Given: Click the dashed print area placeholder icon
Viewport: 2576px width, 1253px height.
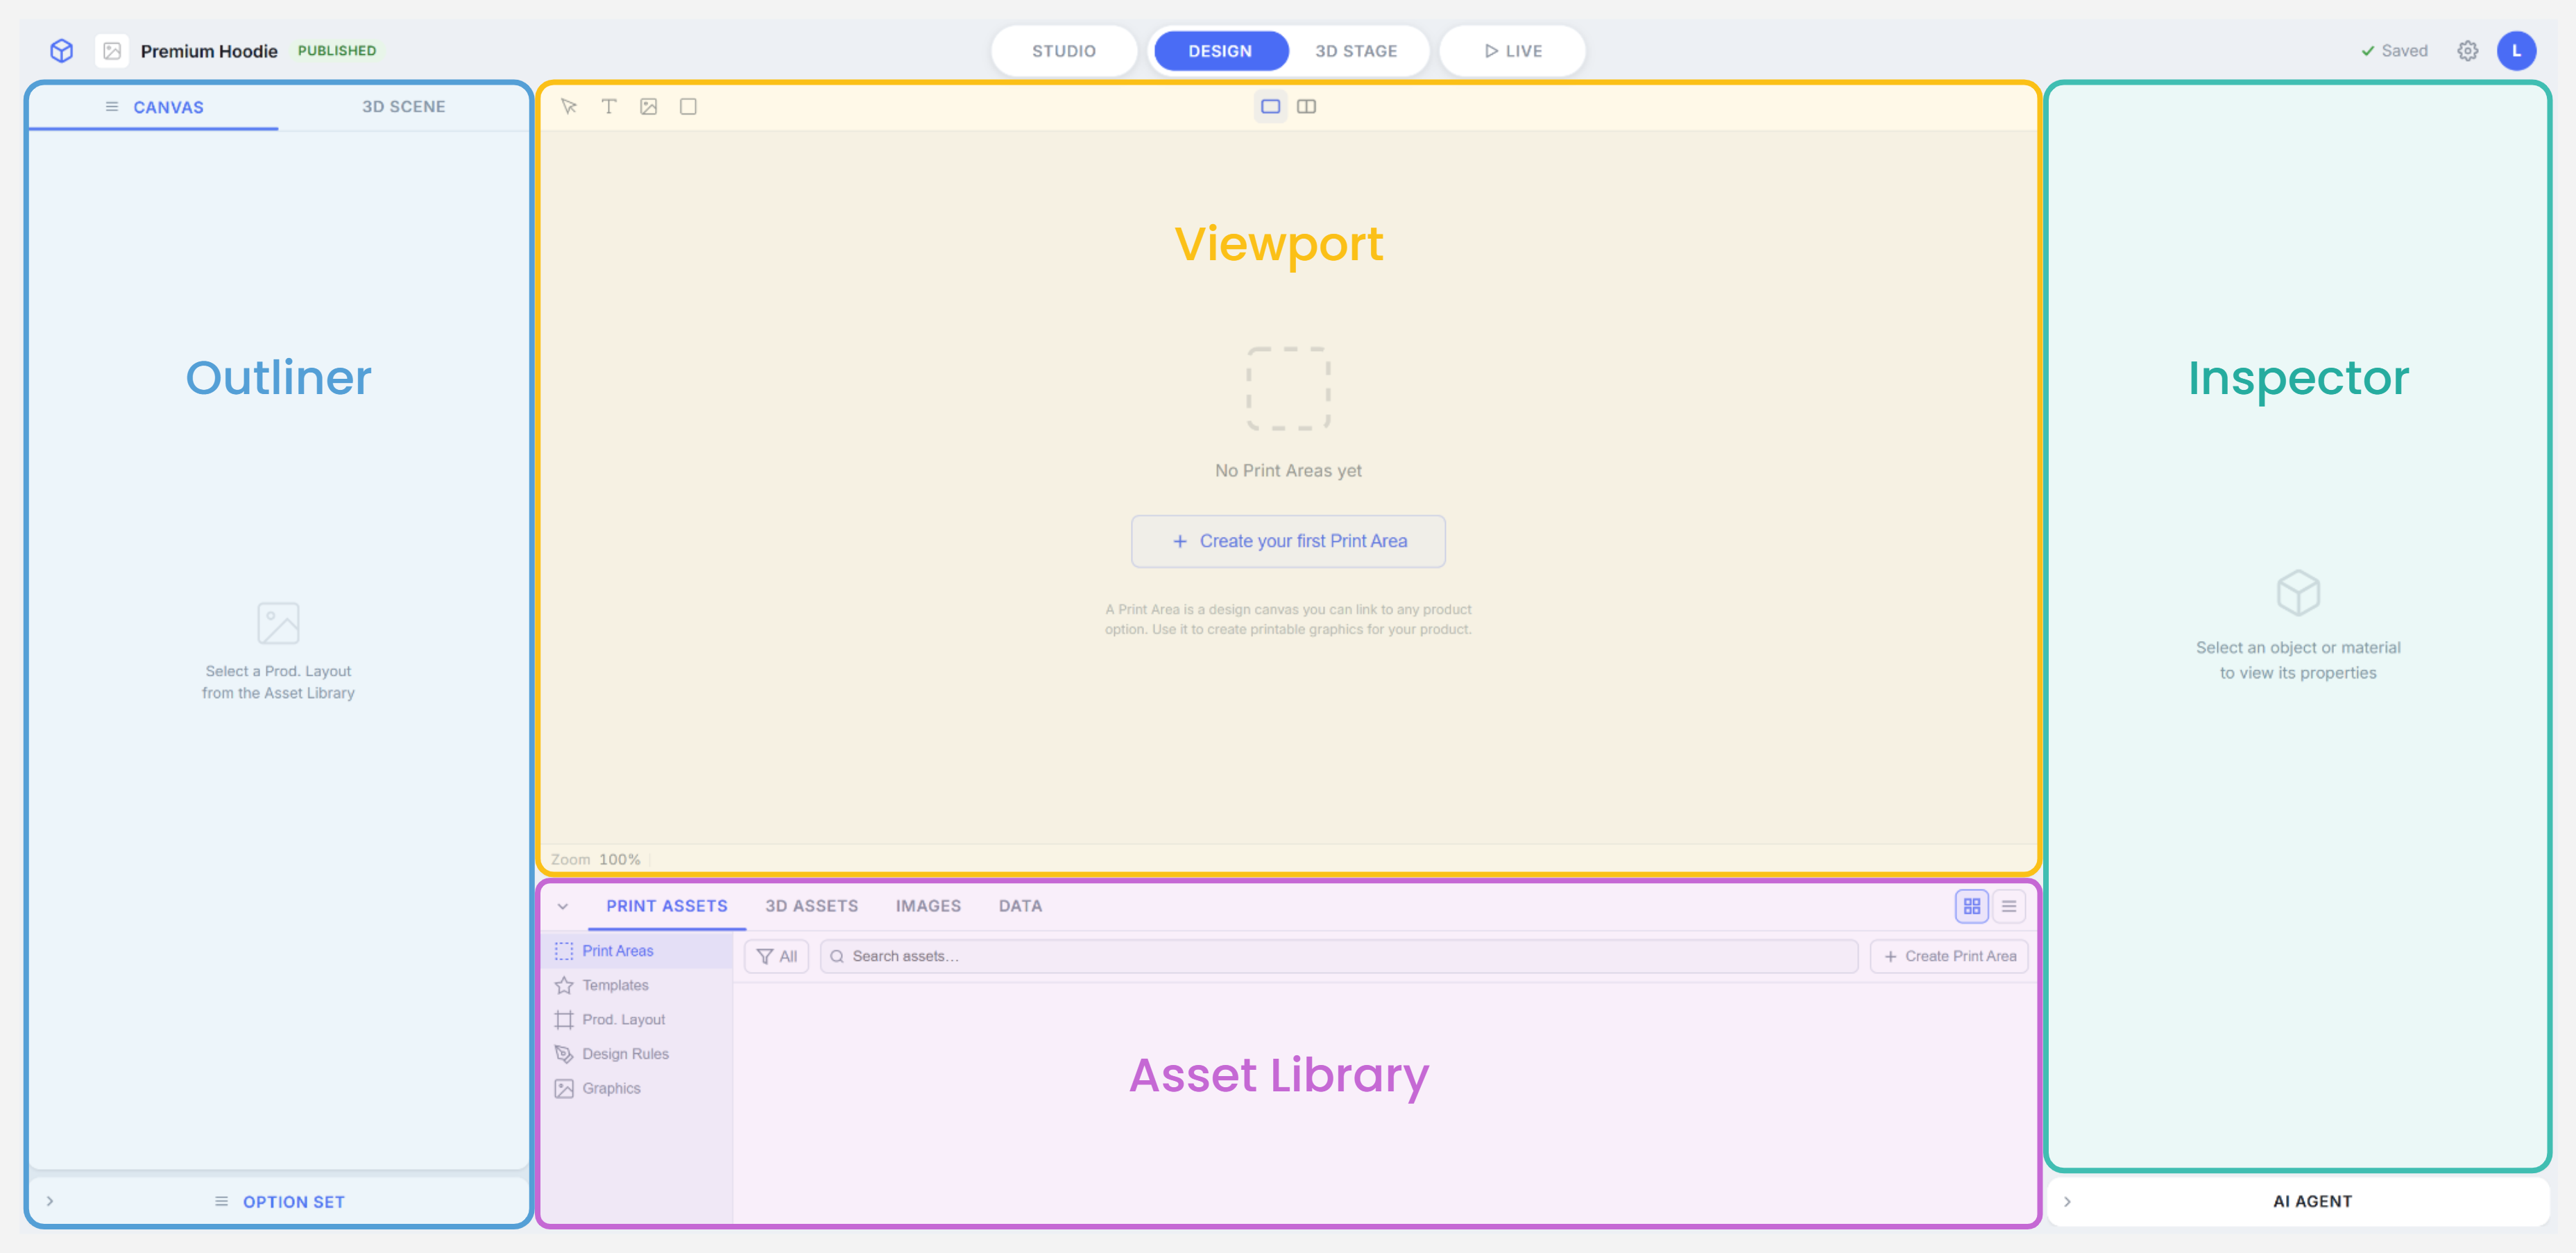Looking at the screenshot, I should pyautogui.click(x=1288, y=388).
